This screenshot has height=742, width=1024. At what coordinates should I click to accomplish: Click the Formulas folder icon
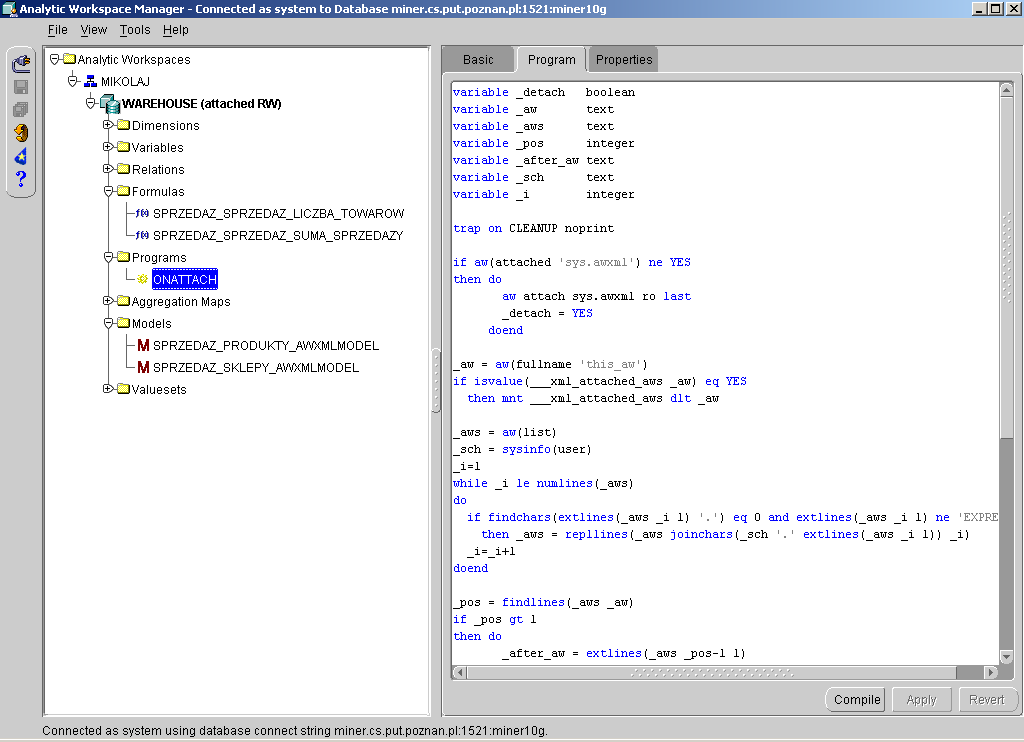pyautogui.click(x=123, y=191)
